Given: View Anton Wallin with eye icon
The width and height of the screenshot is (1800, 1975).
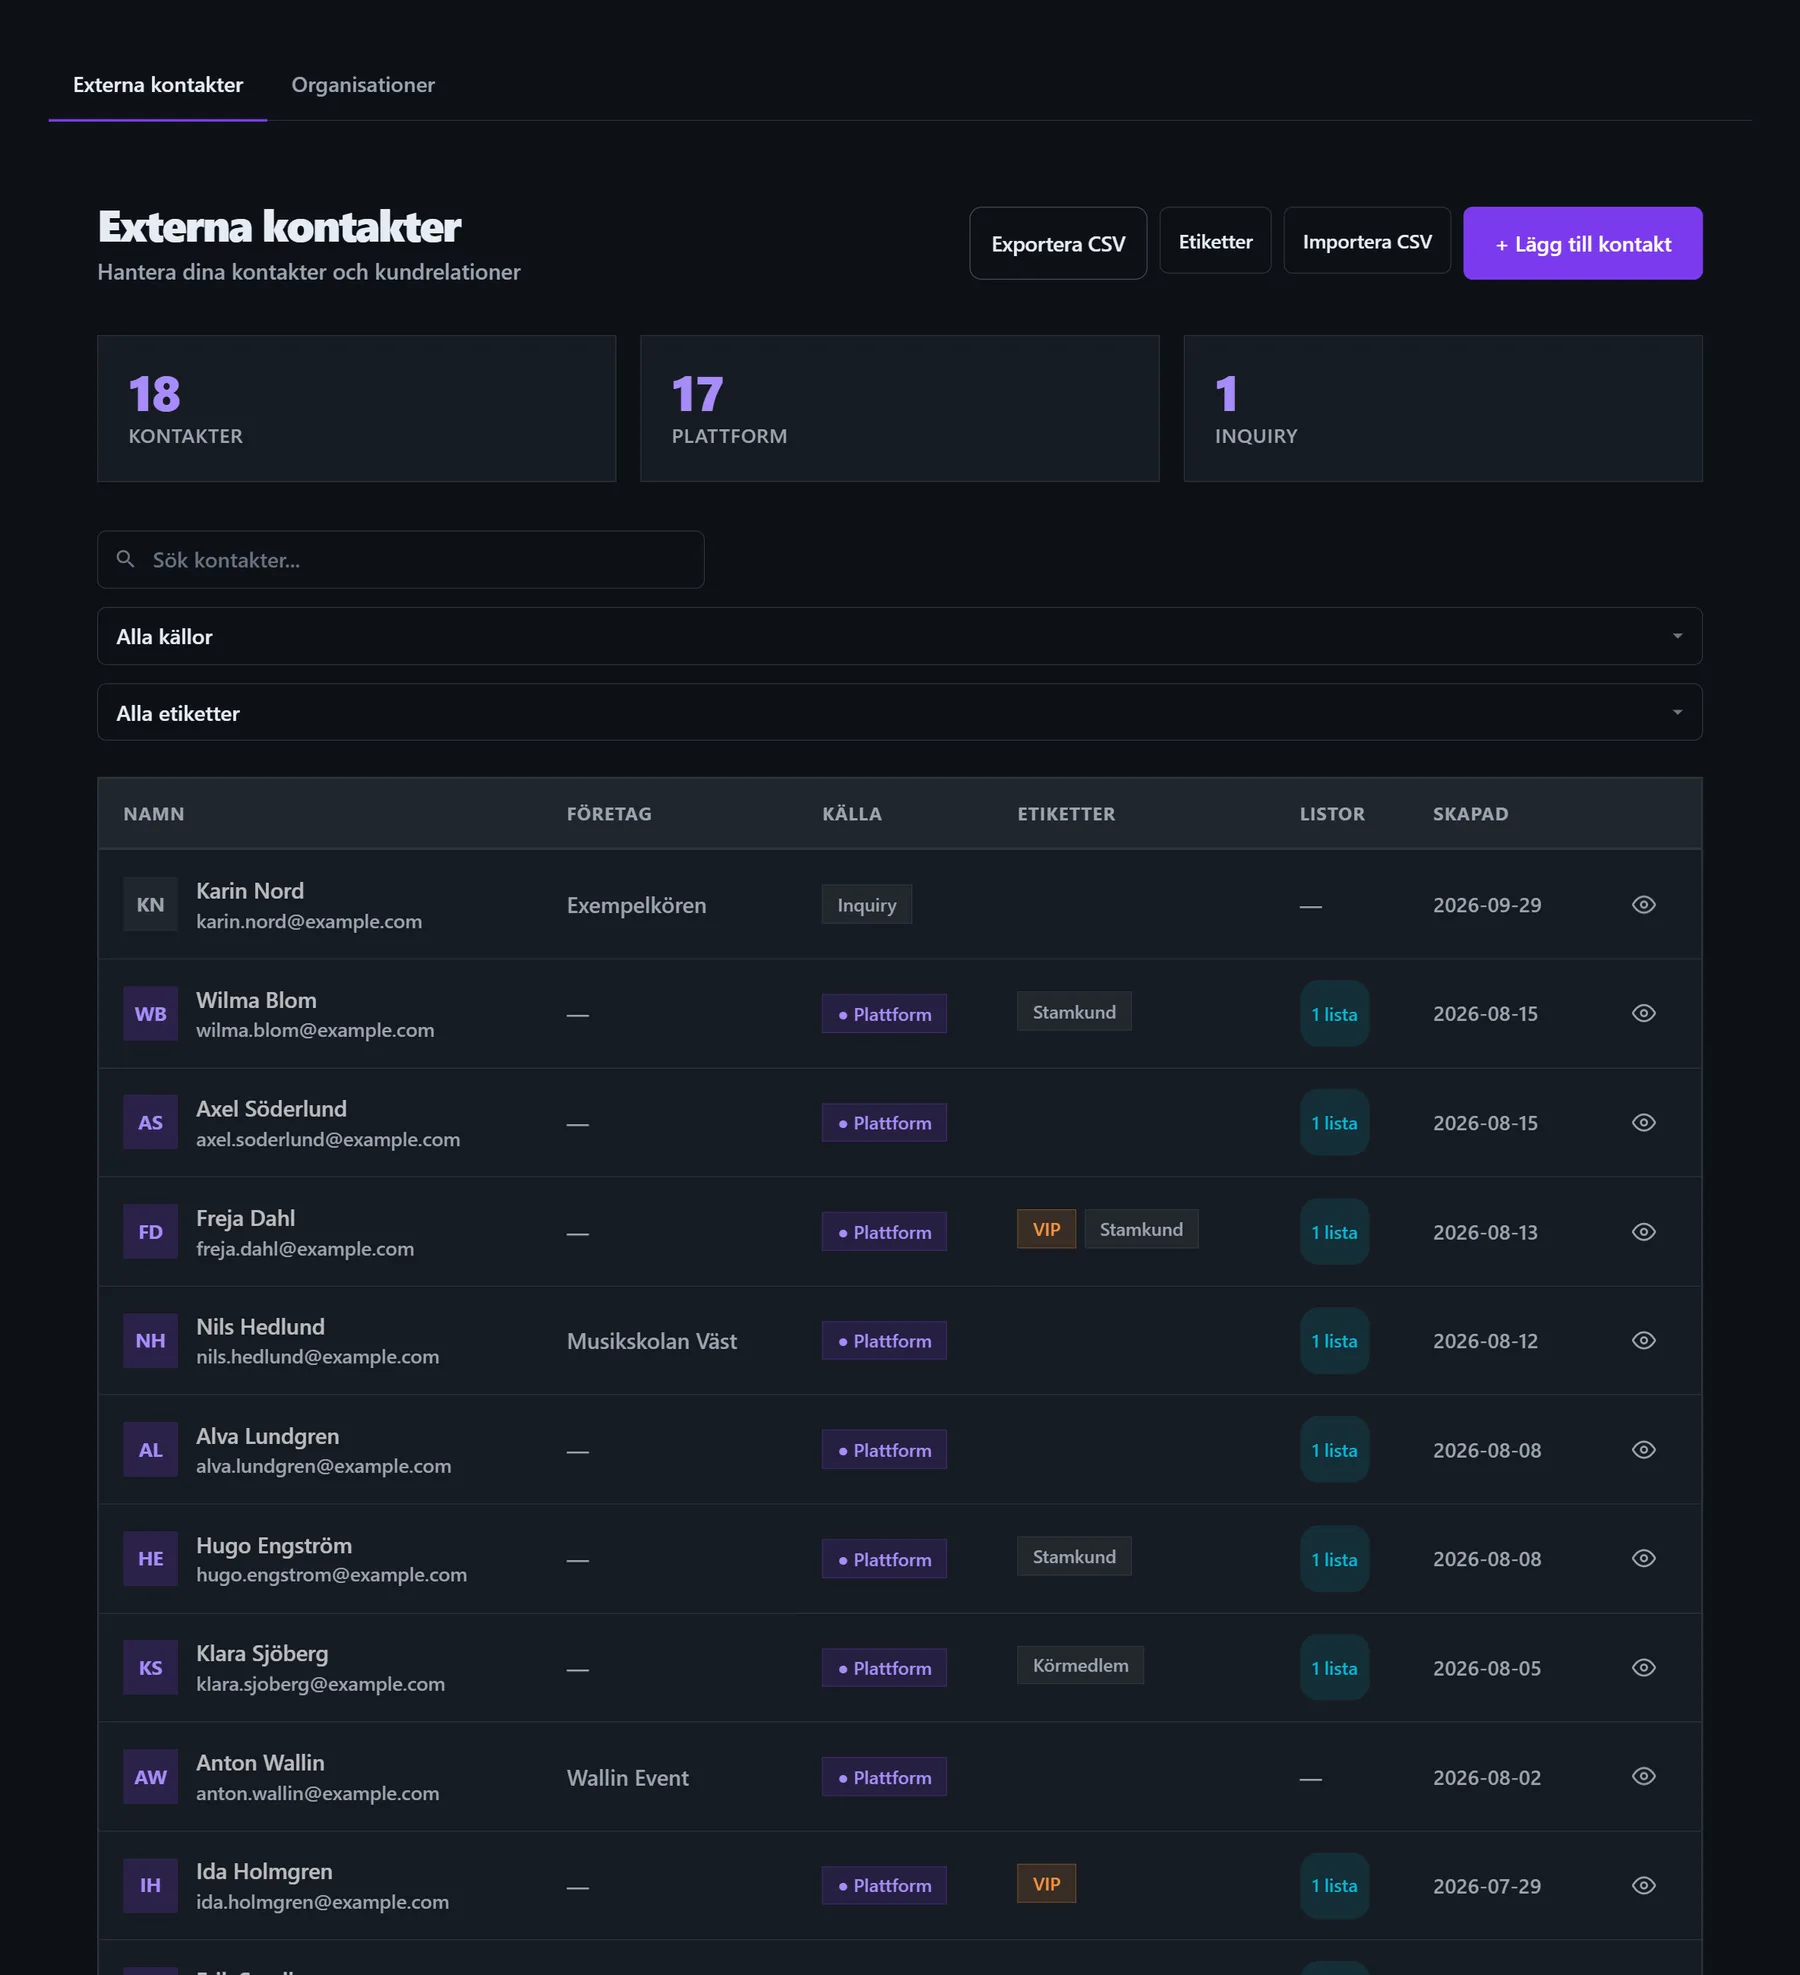Looking at the screenshot, I should [x=1643, y=1777].
